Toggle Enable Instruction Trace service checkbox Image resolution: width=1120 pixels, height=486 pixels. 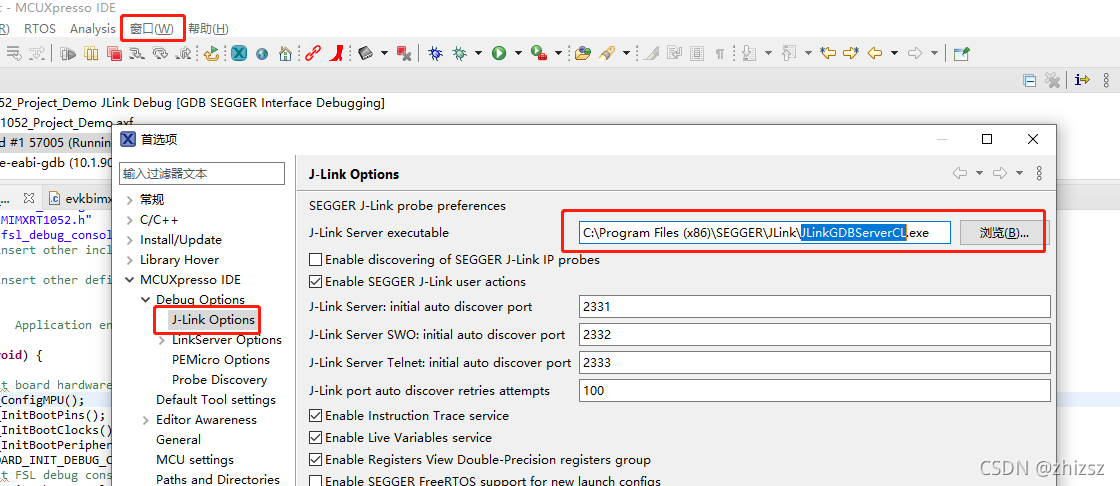315,415
